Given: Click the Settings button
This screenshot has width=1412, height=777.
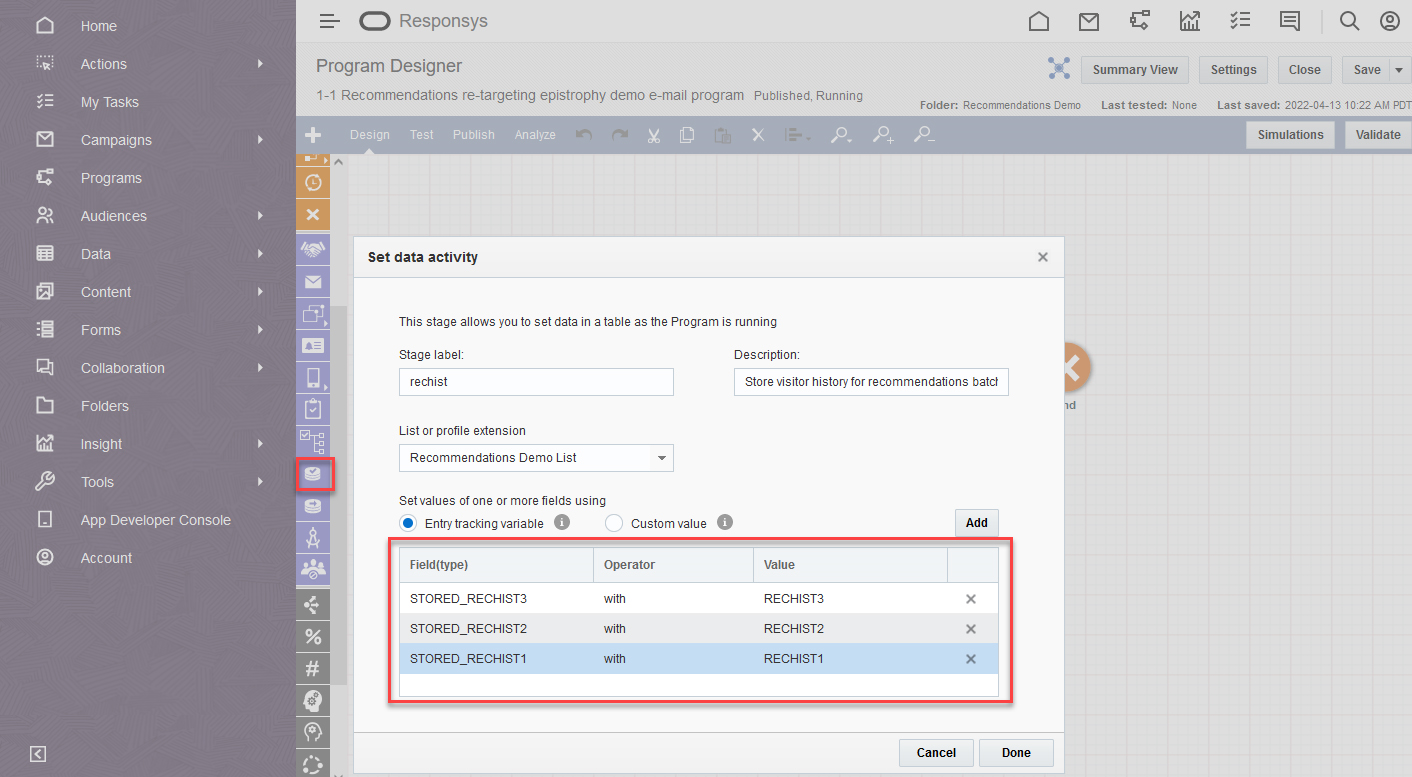Looking at the screenshot, I should pos(1233,70).
